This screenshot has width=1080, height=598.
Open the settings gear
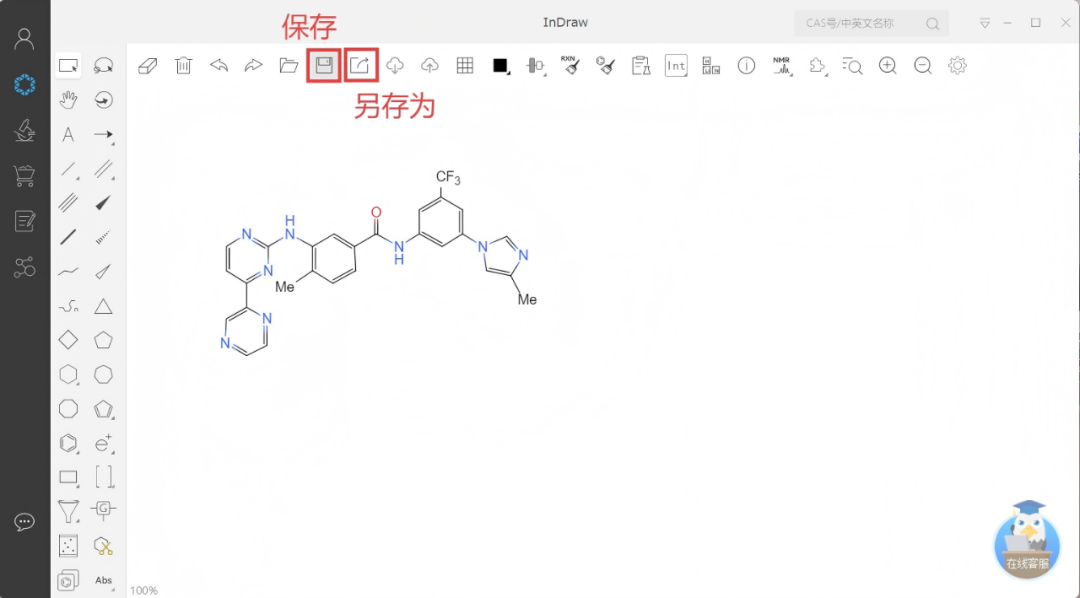coord(957,65)
